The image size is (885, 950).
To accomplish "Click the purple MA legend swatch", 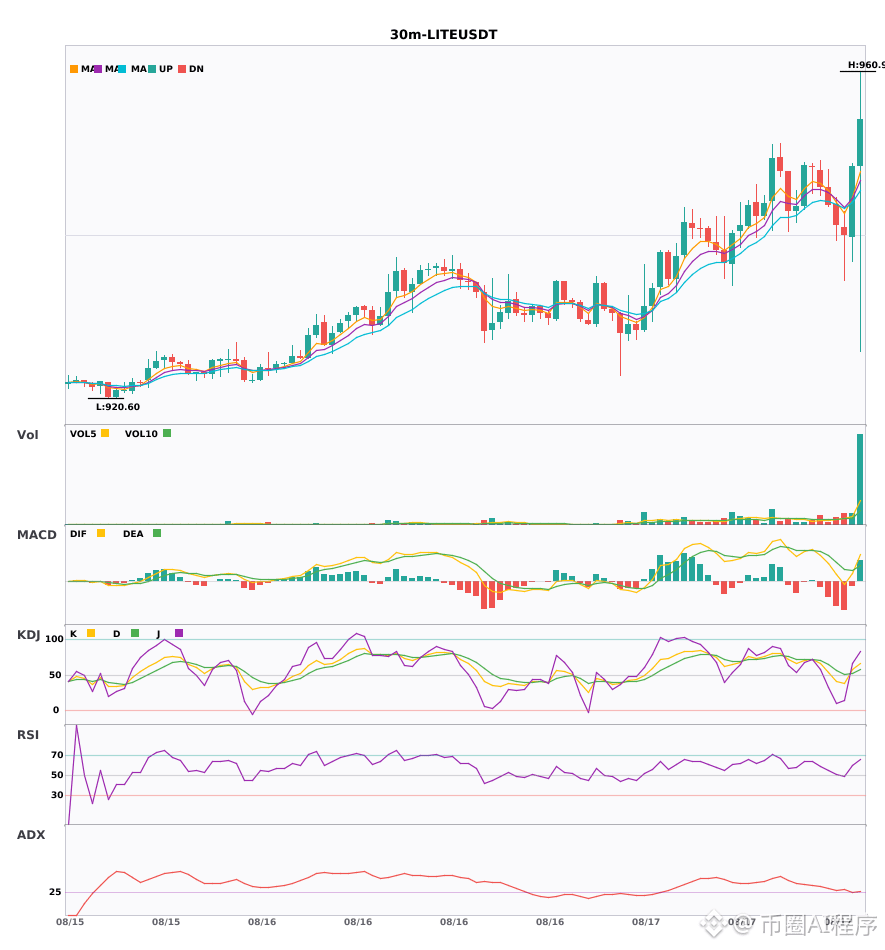I will point(98,69).
